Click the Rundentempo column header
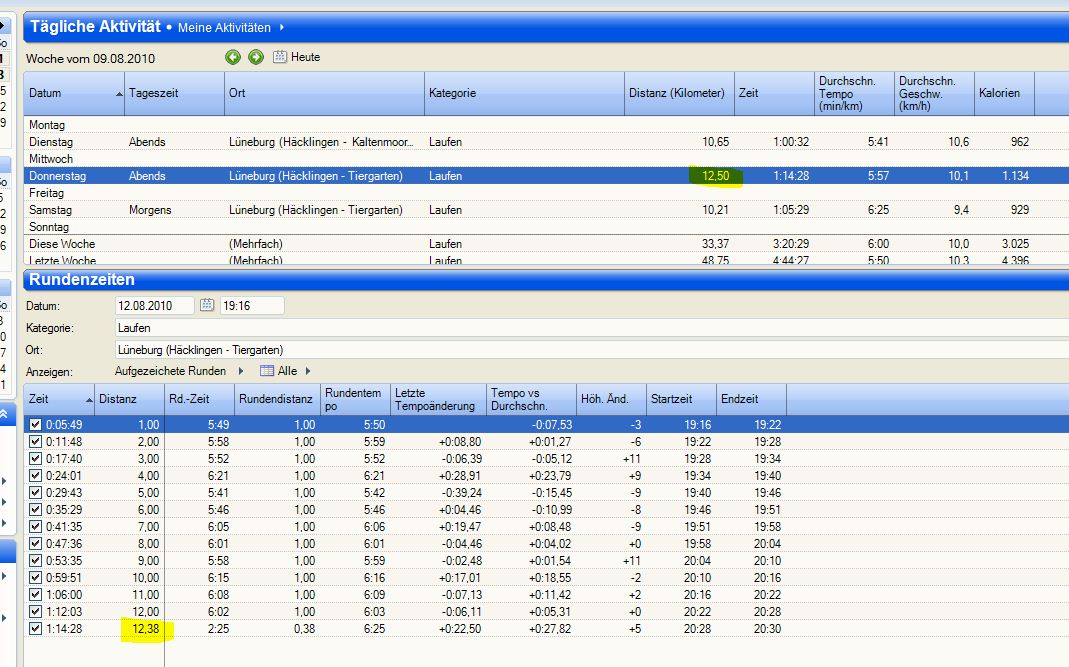This screenshot has width=1069, height=667. tap(355, 399)
